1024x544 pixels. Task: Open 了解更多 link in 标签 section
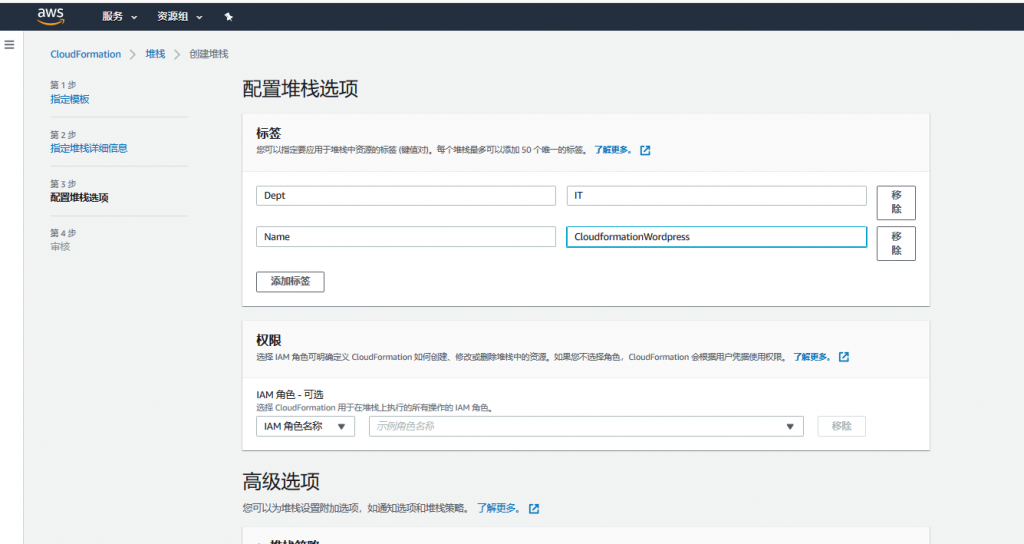pos(613,150)
